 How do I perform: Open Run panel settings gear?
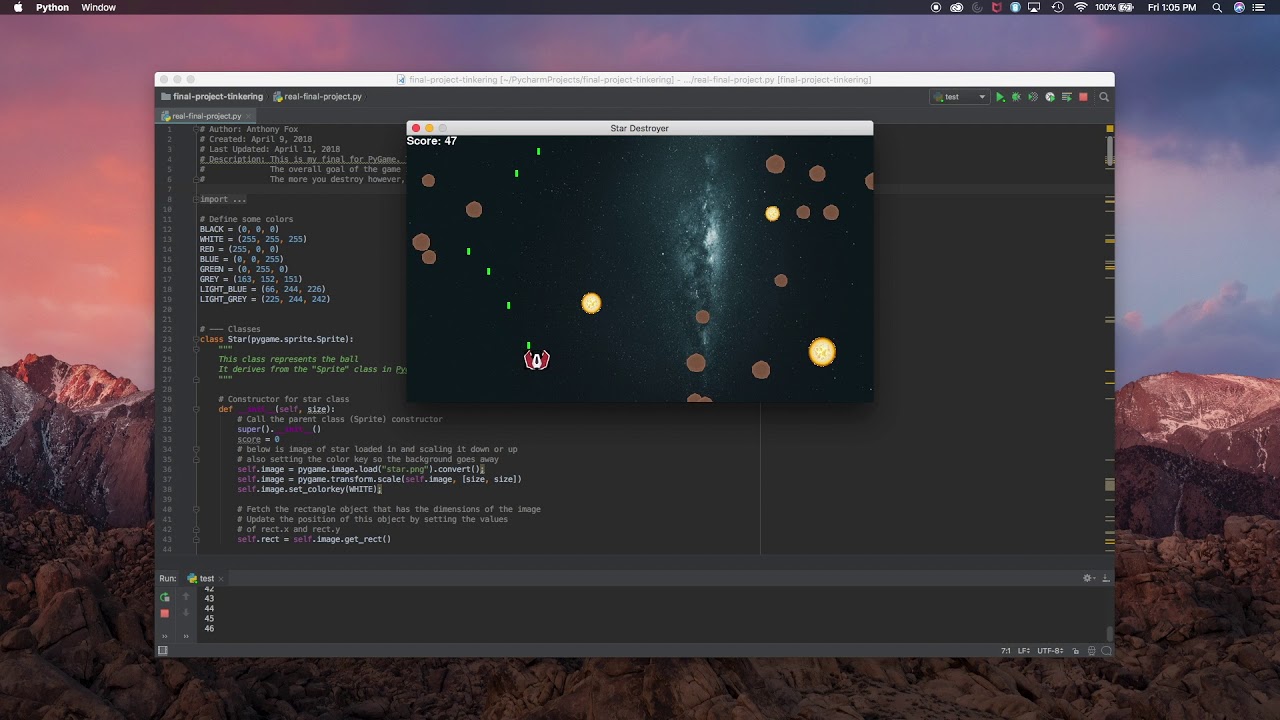tap(1088, 578)
